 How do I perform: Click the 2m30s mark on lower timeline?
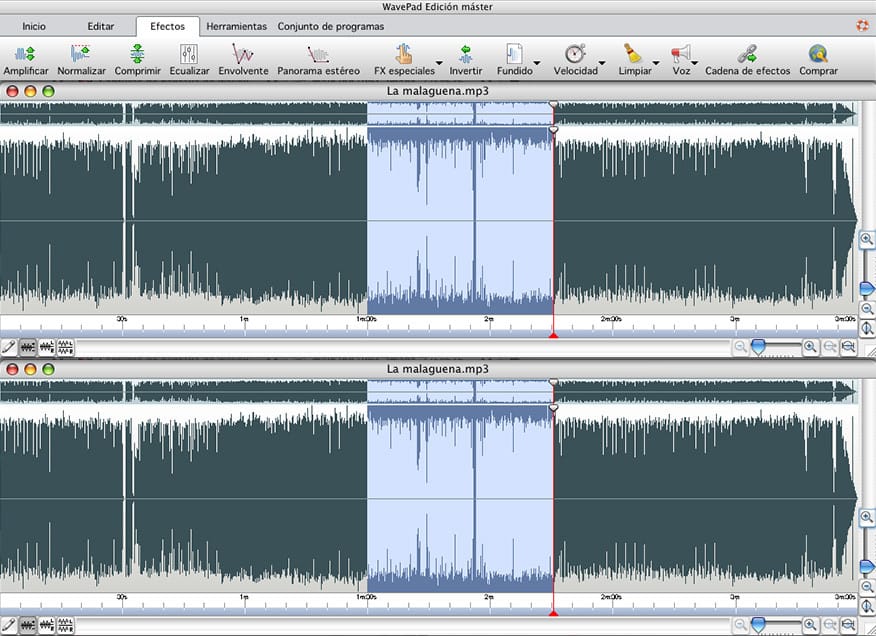point(611,597)
